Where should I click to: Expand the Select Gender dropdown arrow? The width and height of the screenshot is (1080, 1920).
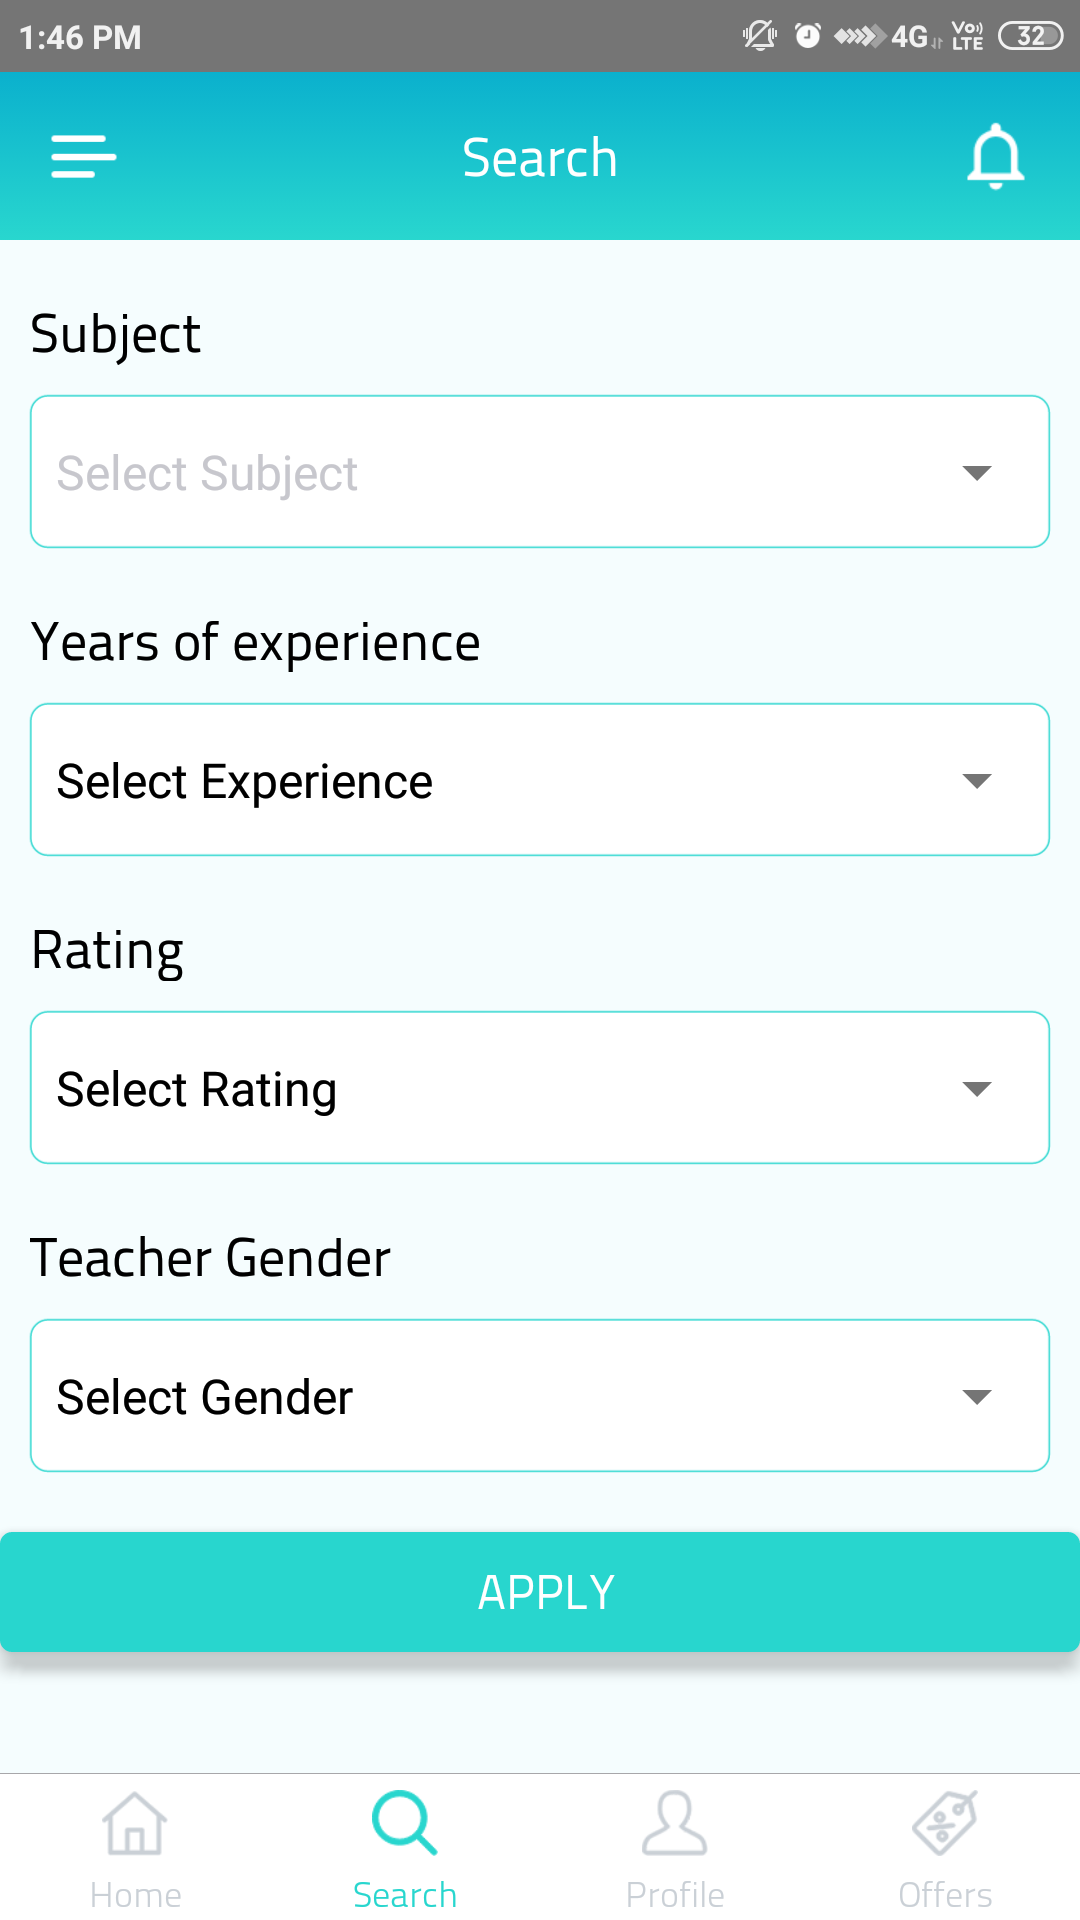point(976,1396)
